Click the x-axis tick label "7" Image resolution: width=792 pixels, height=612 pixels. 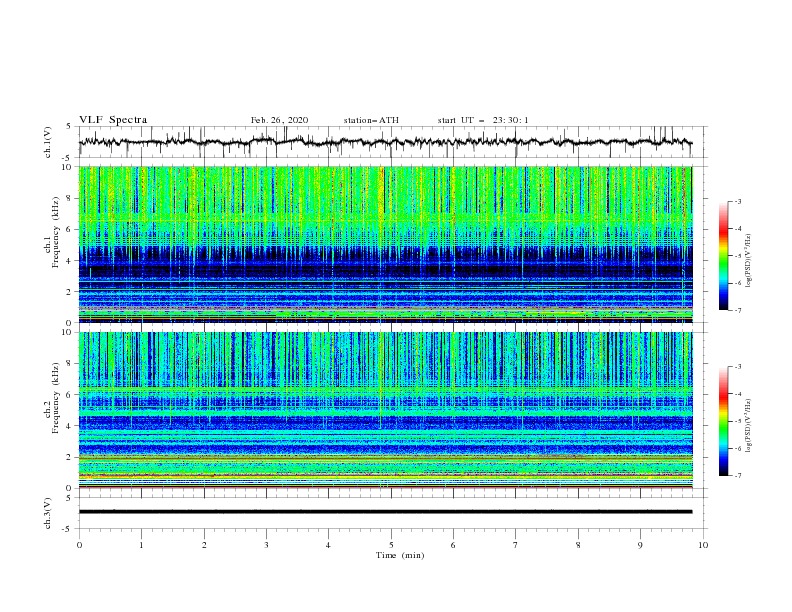click(x=516, y=545)
